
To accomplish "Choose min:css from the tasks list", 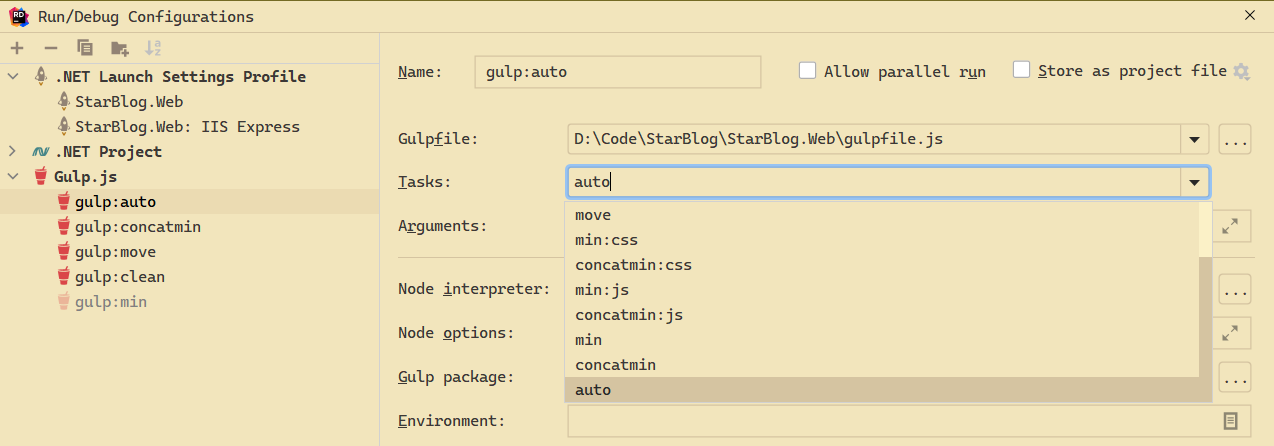I will tap(882, 240).
